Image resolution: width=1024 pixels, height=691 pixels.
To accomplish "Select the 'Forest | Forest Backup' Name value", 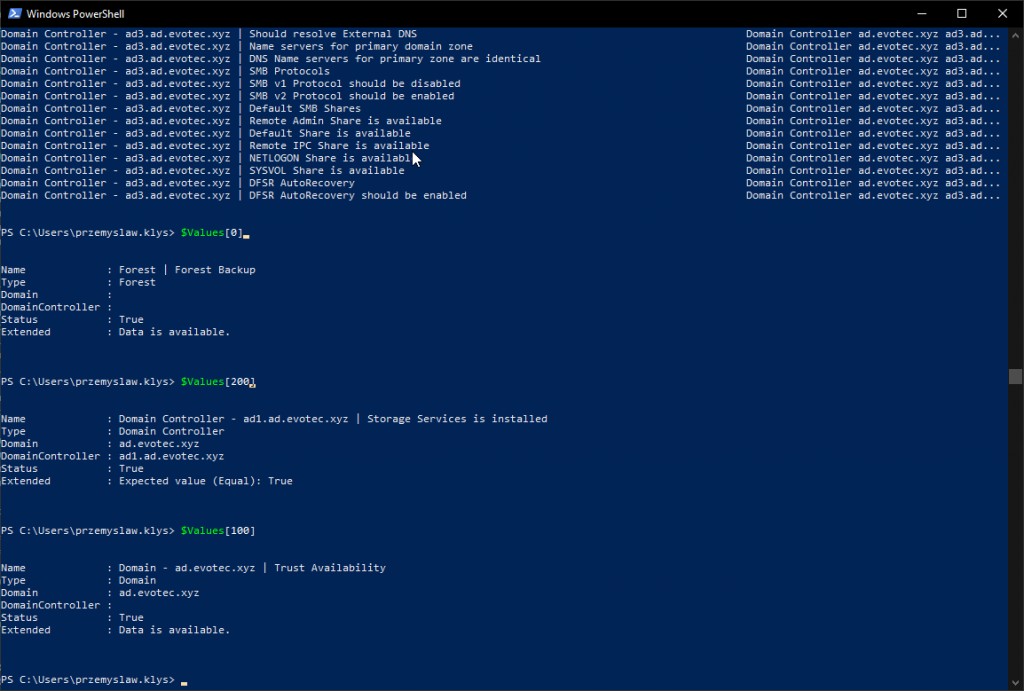I will [x=190, y=269].
